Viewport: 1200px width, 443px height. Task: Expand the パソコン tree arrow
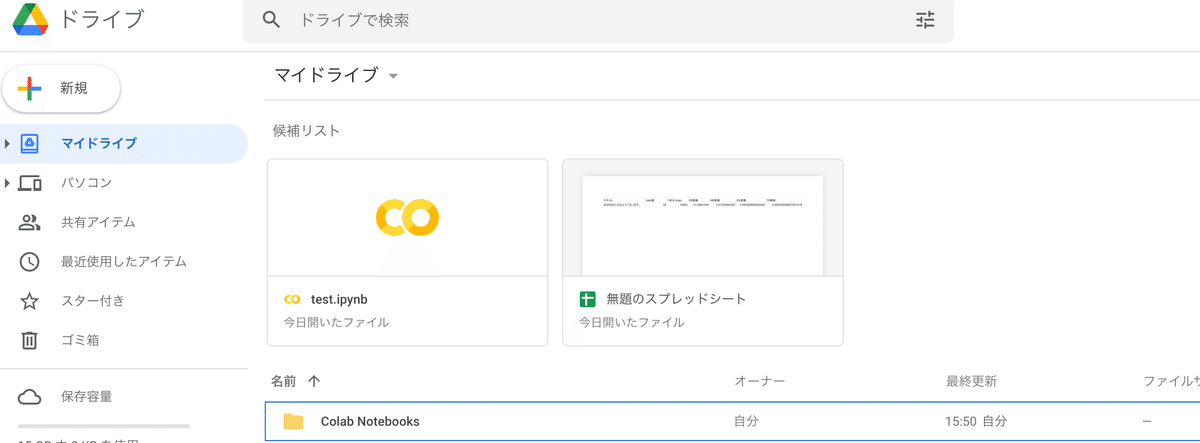(x=8, y=183)
